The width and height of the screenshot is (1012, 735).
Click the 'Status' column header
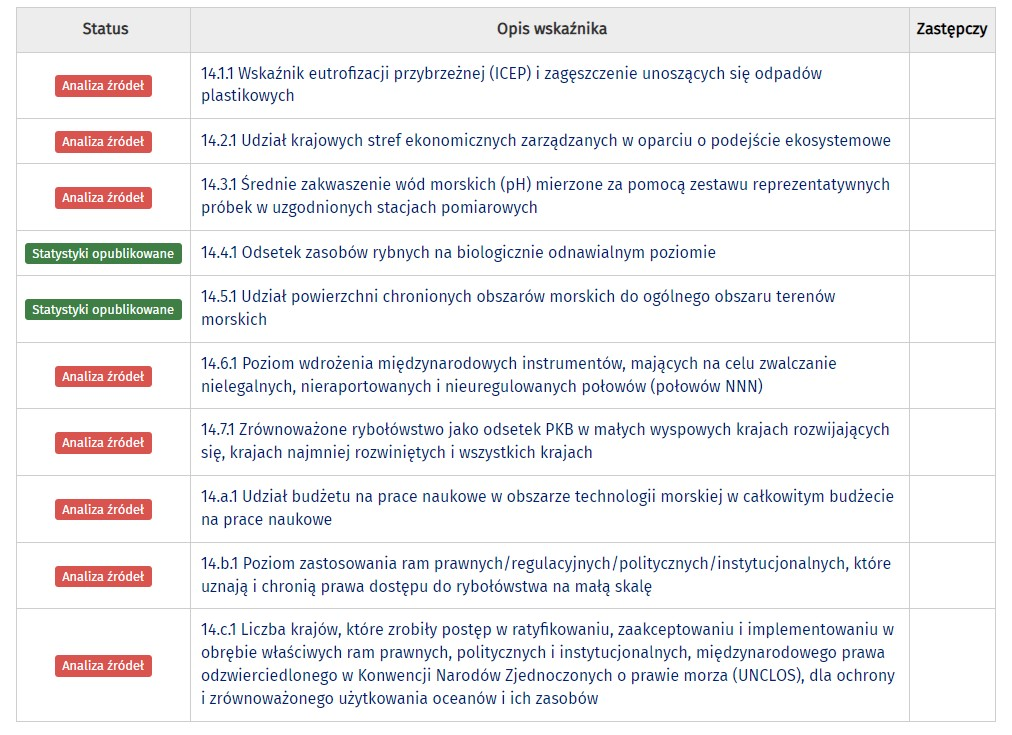click(105, 29)
